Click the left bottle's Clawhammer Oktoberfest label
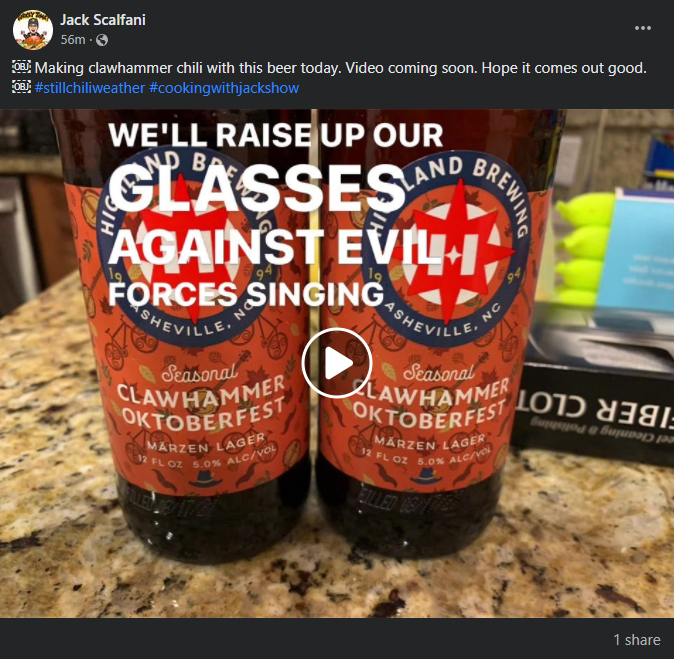The image size is (674, 659). point(201,405)
